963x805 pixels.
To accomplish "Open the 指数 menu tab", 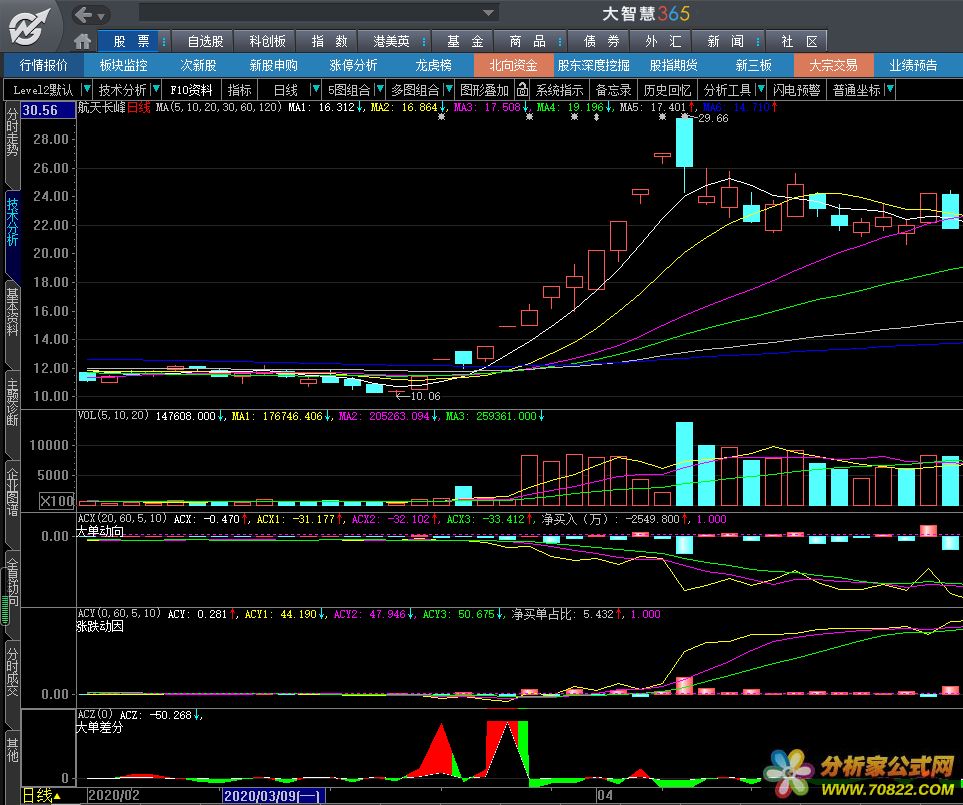I will pos(329,41).
